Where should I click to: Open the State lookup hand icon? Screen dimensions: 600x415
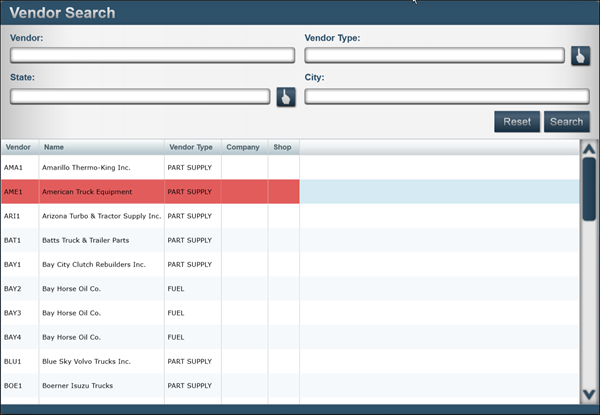tap(286, 97)
